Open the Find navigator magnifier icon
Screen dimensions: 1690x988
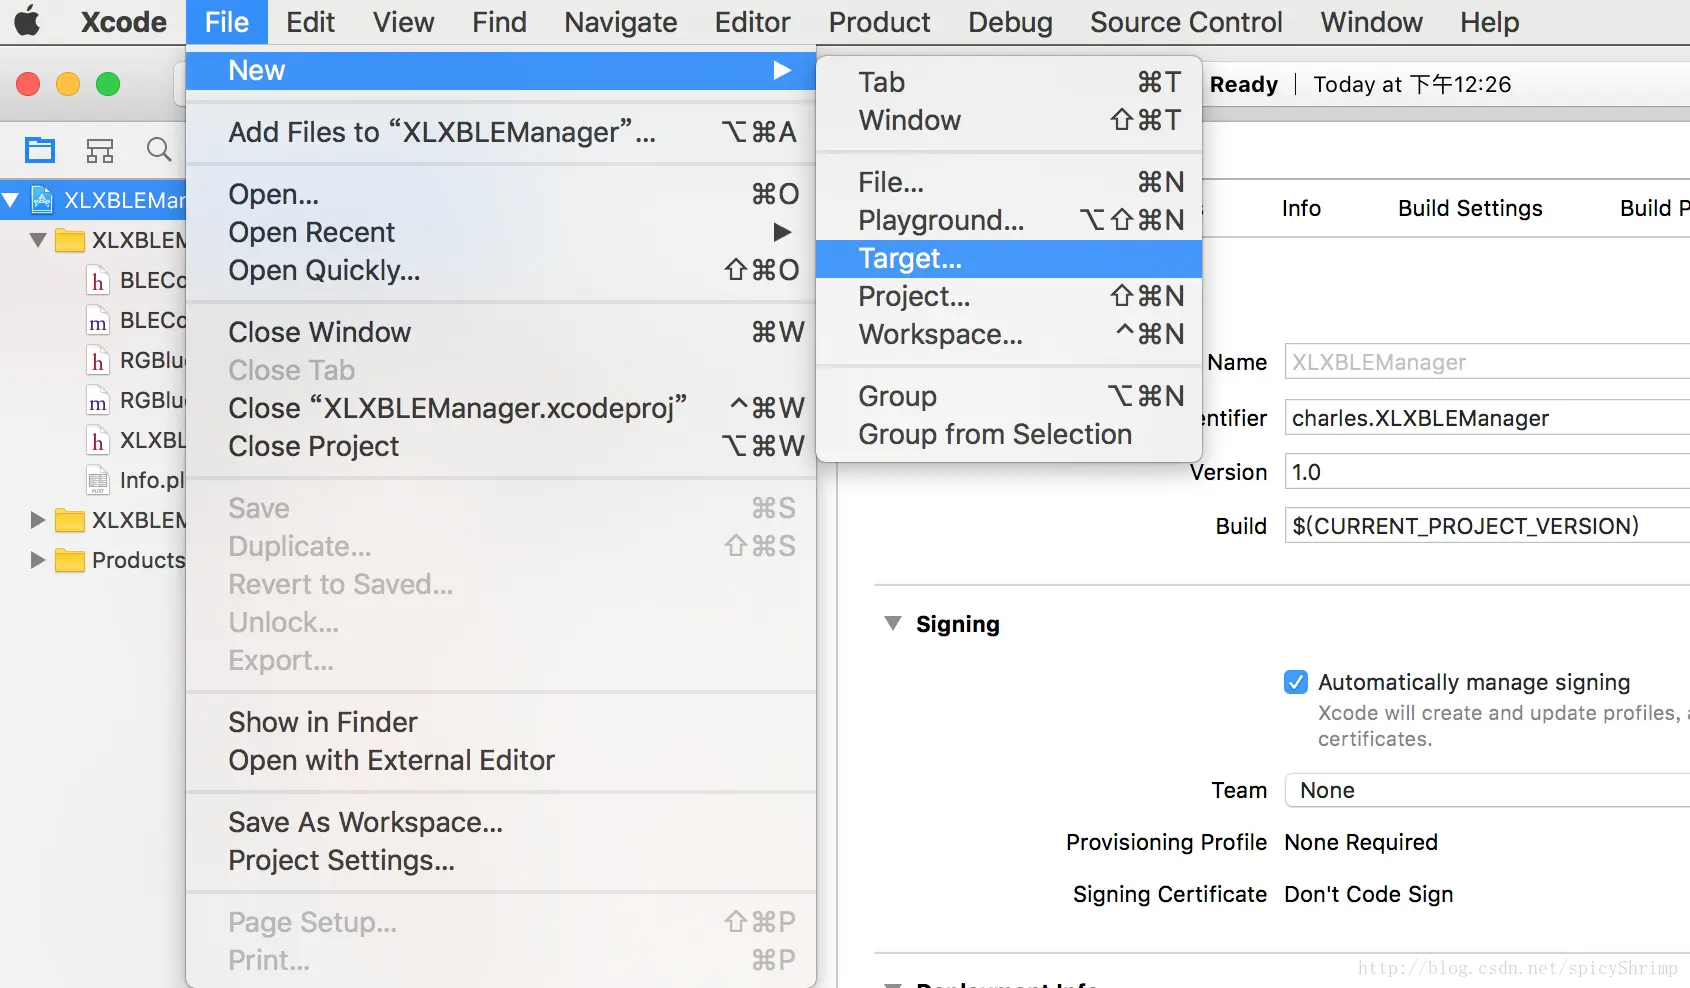(158, 150)
